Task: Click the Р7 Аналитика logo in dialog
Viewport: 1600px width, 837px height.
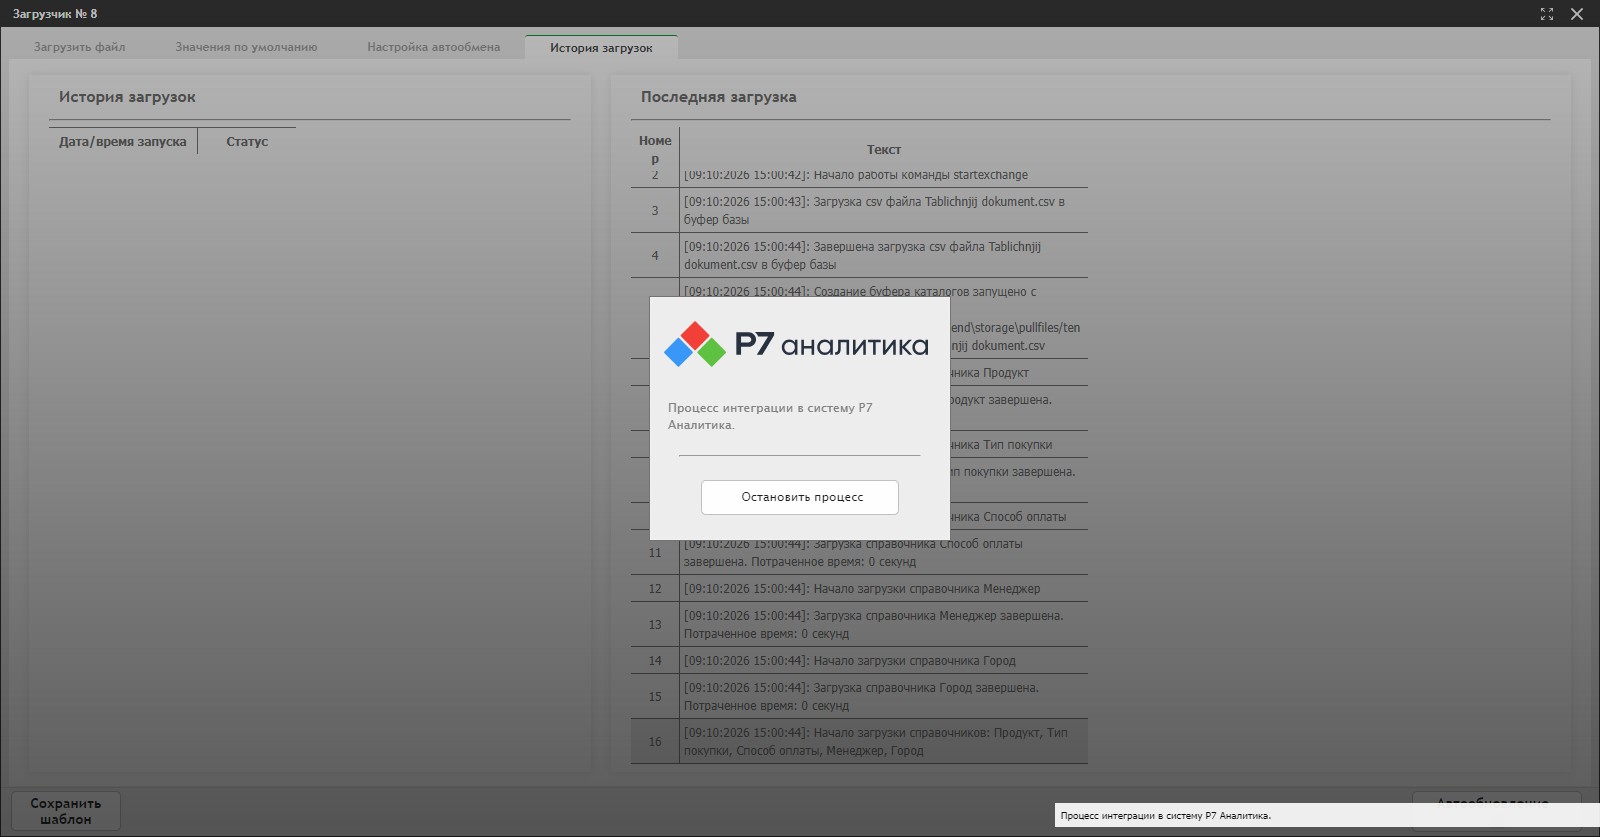Action: tap(797, 344)
